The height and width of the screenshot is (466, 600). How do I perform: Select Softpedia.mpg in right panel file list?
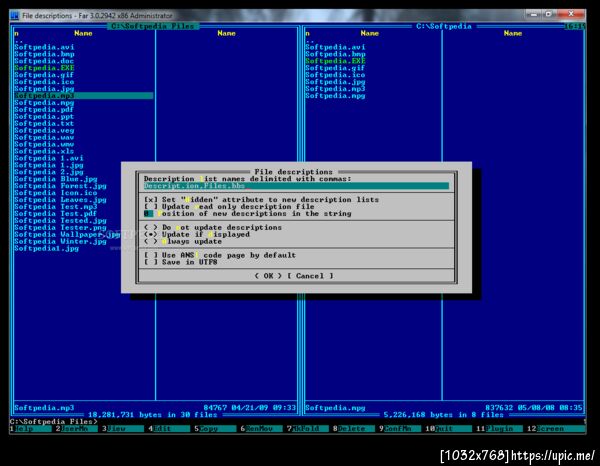coord(335,96)
